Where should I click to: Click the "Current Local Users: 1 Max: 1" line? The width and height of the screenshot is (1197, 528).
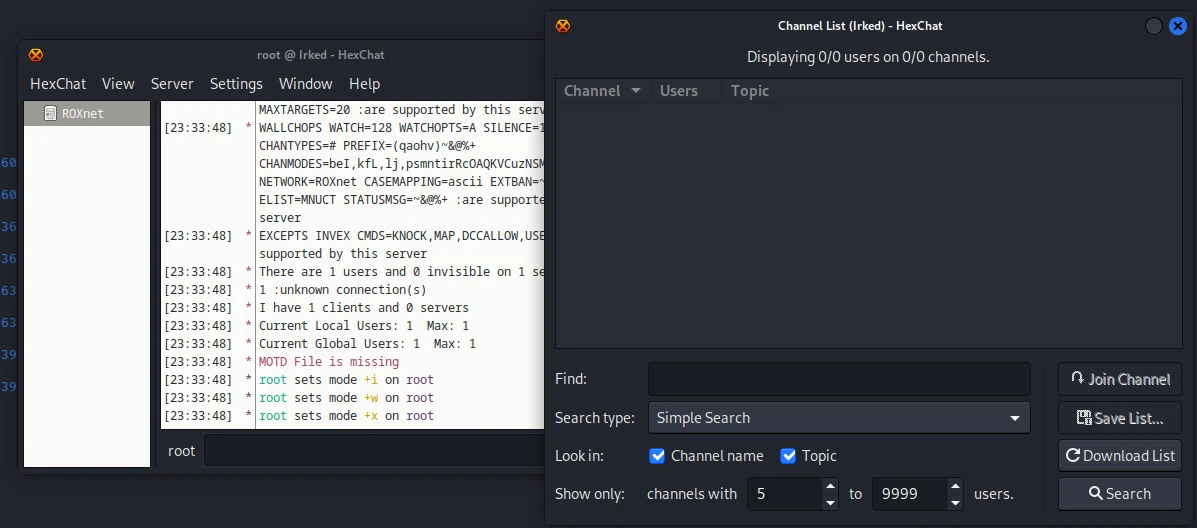tap(364, 326)
